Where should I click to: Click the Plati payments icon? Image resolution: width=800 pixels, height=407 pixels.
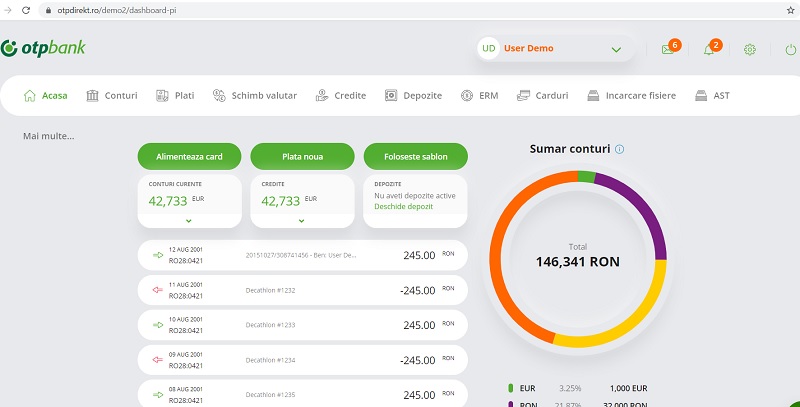point(162,95)
